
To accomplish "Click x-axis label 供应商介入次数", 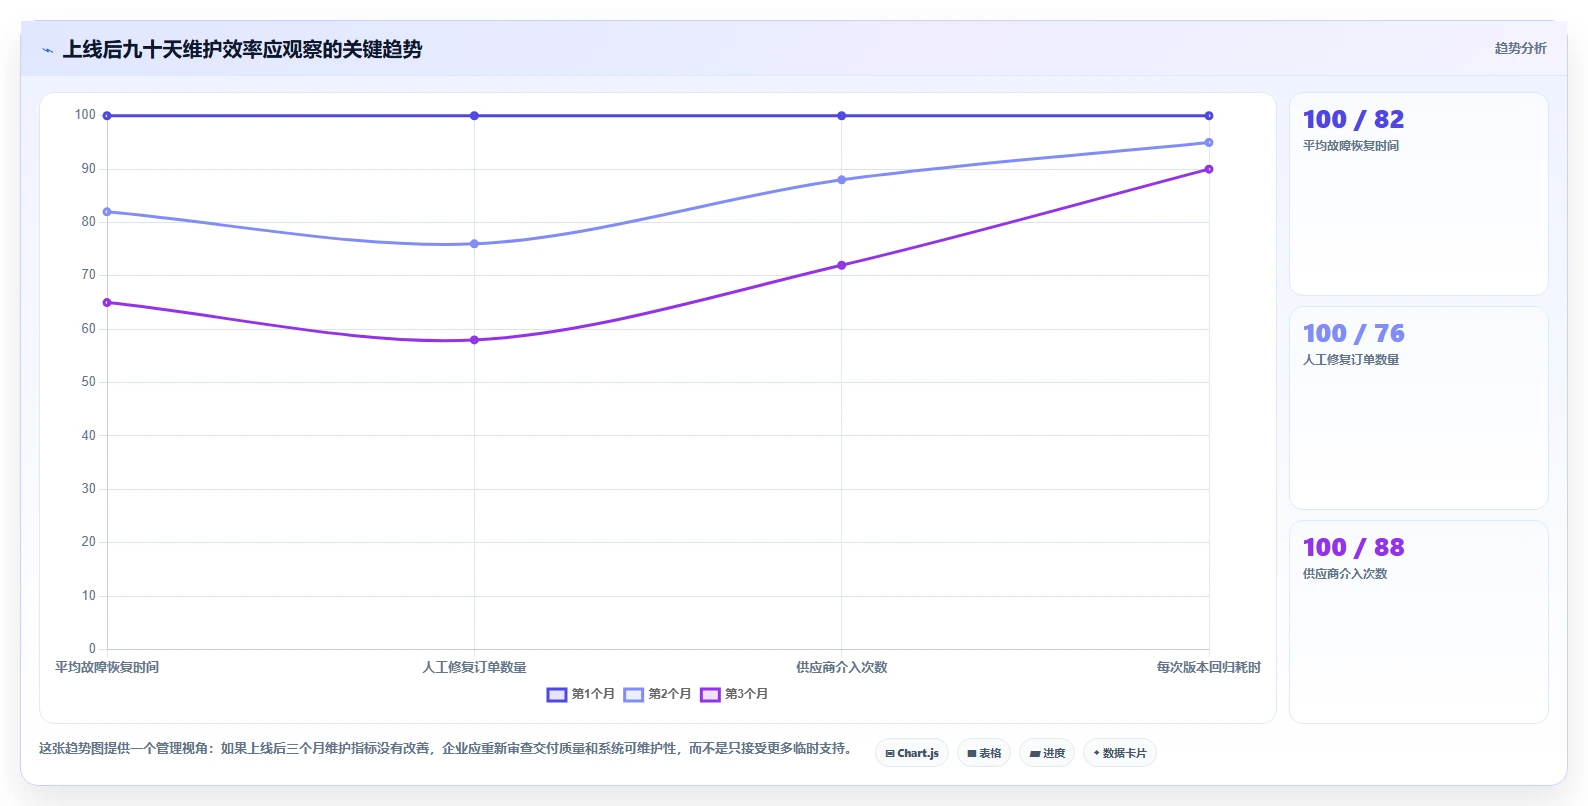I will 841,667.
